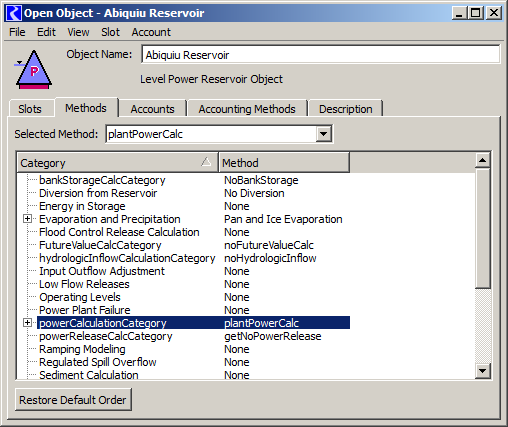Click the Category column sort arrow
The width and height of the screenshot is (508, 427).
coord(206,162)
